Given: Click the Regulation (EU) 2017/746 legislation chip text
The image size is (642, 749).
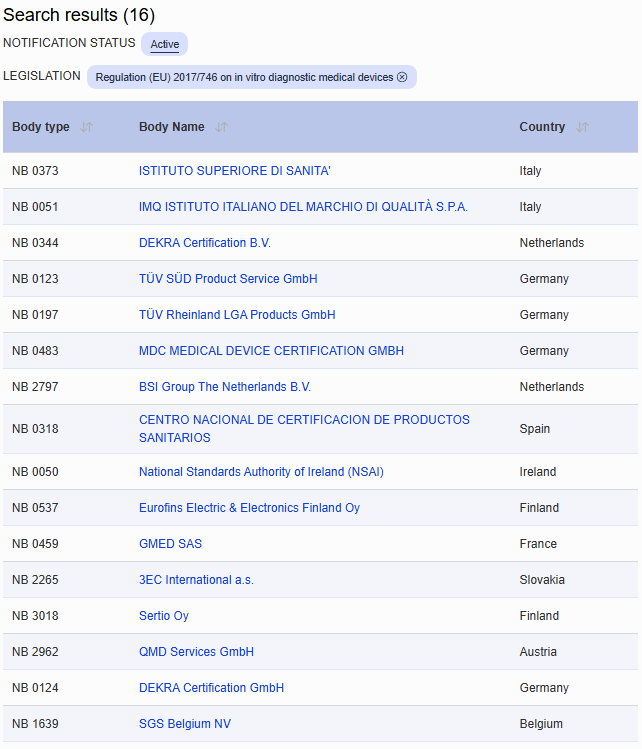Looking at the screenshot, I should [x=244, y=77].
